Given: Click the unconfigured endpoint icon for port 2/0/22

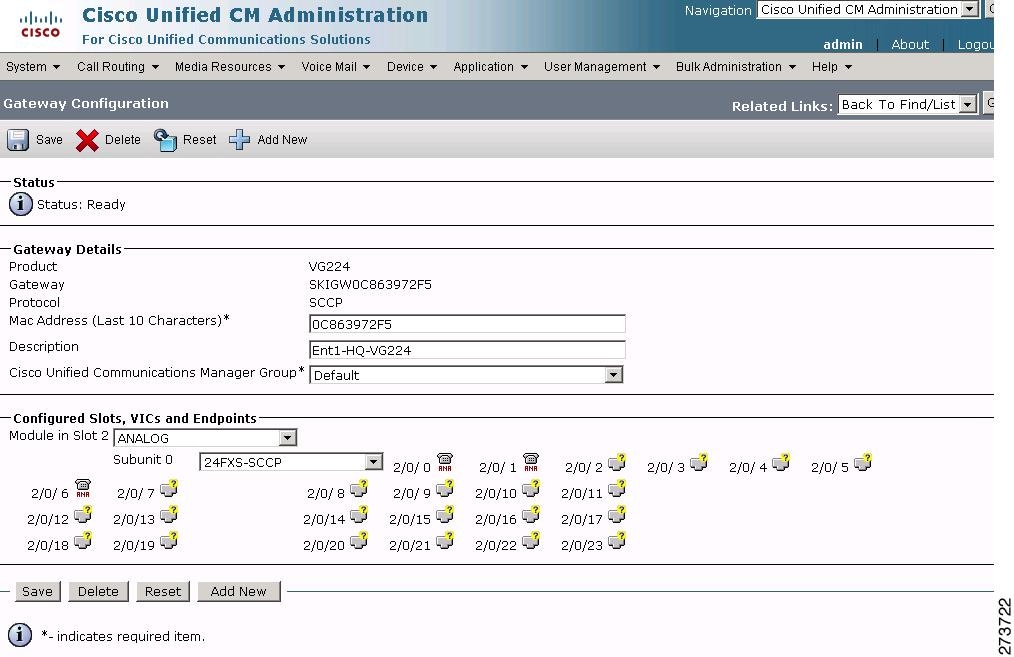Looking at the screenshot, I should tap(531, 540).
